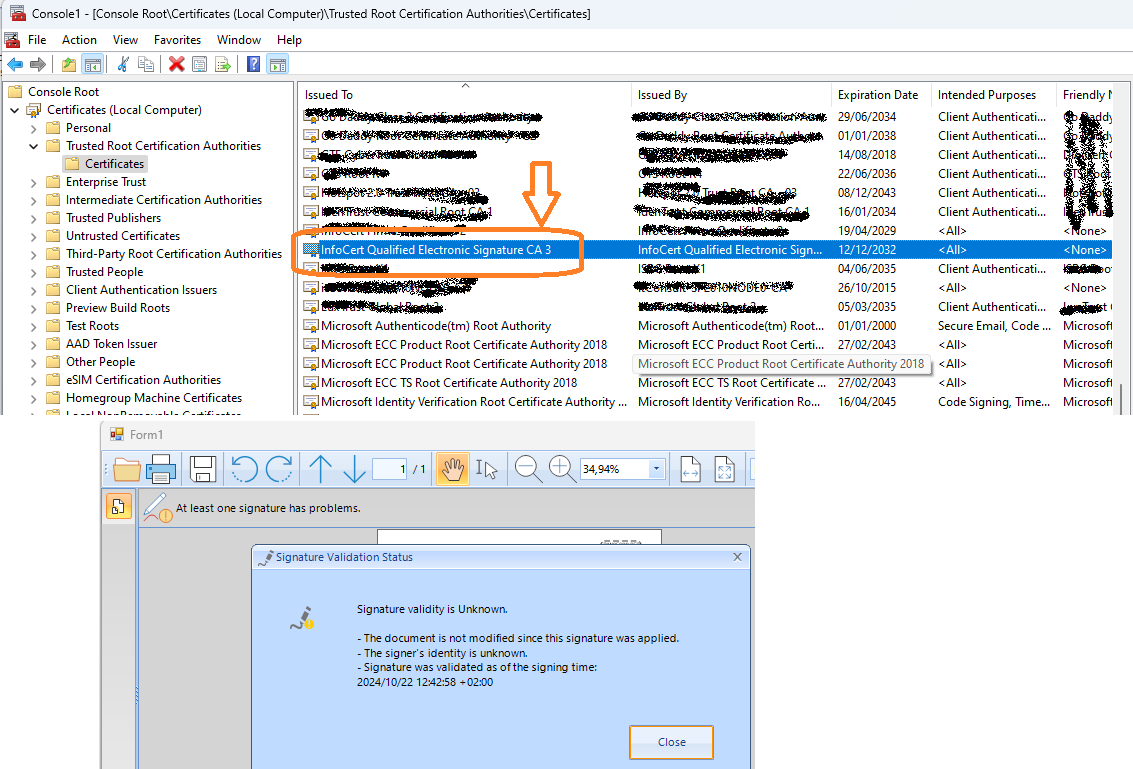Click the MMC Back arrow icon
Image resolution: width=1133 pixels, height=769 pixels.
(x=15, y=64)
